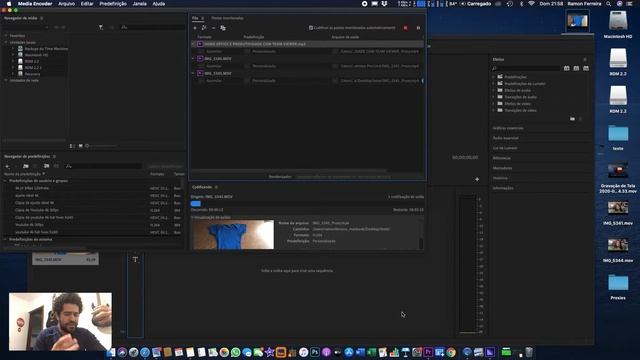Switch media browser to list view
Image resolution: width=640 pixels, height=360 pixels.
coord(72,146)
